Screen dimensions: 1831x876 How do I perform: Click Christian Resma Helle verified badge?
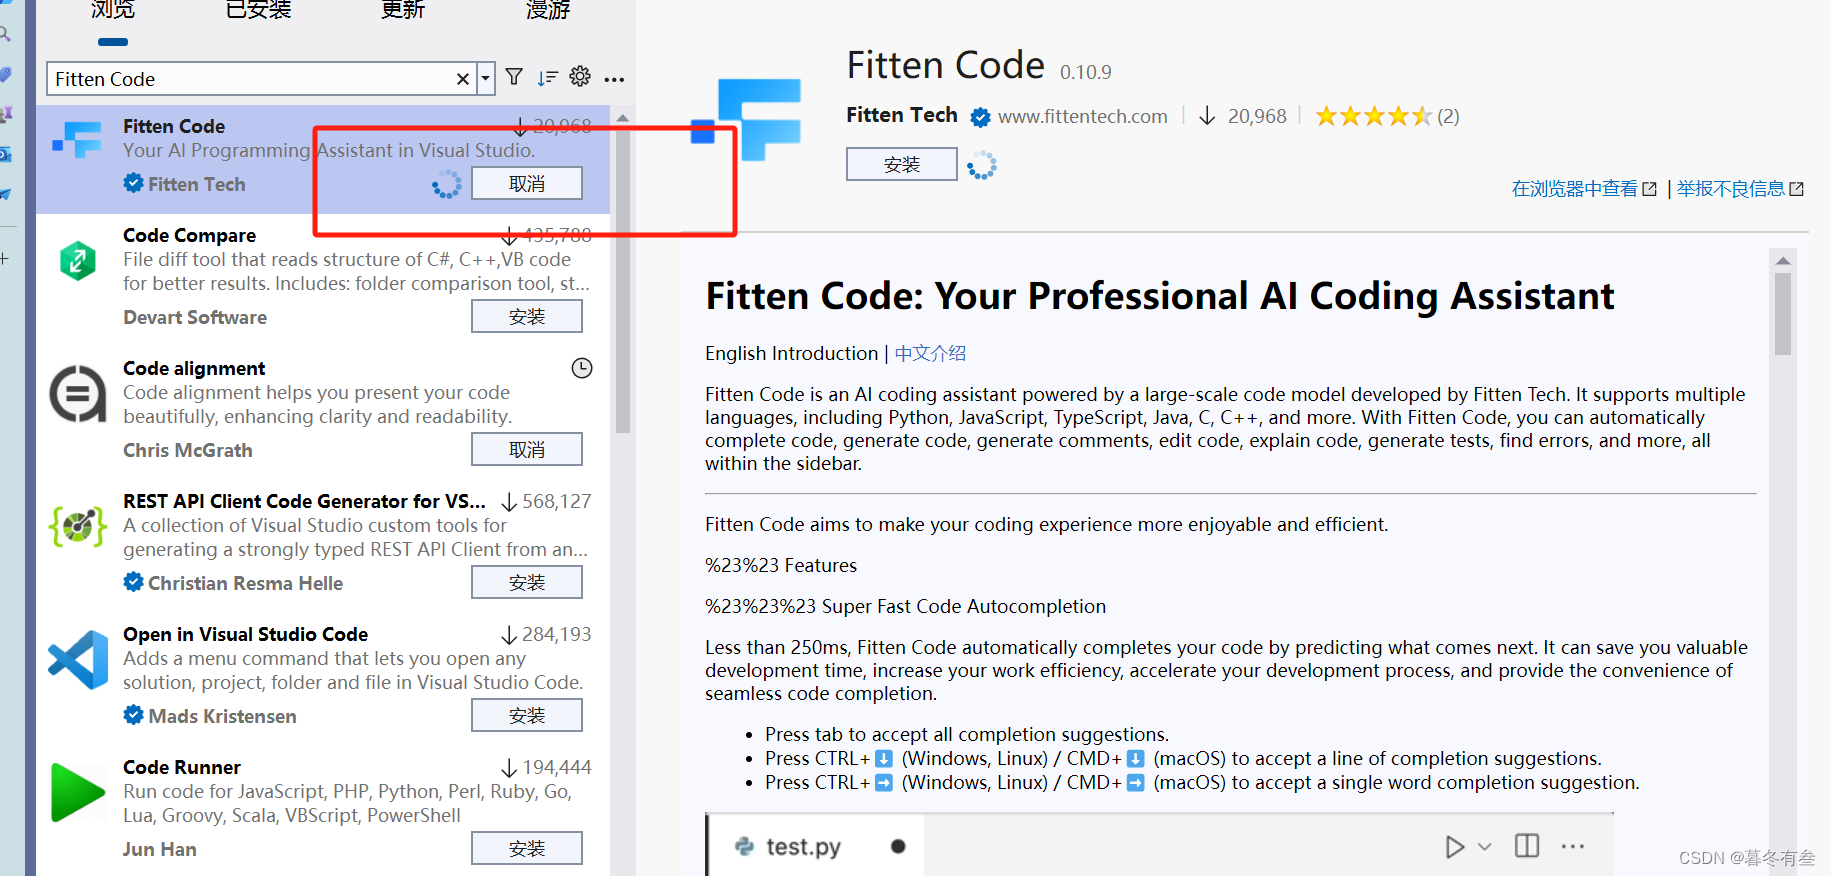click(133, 582)
